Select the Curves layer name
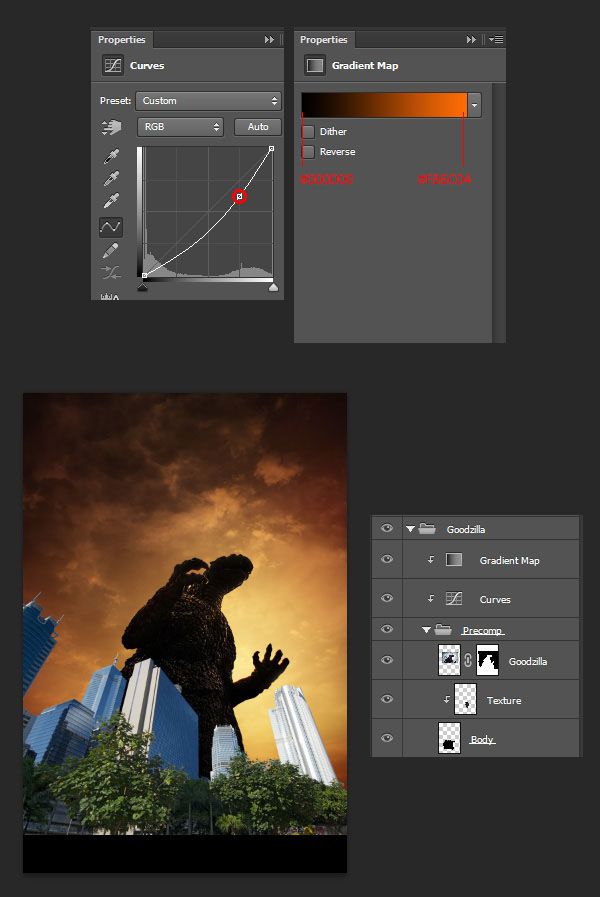Viewport: 600px width, 897px height. coord(495,600)
